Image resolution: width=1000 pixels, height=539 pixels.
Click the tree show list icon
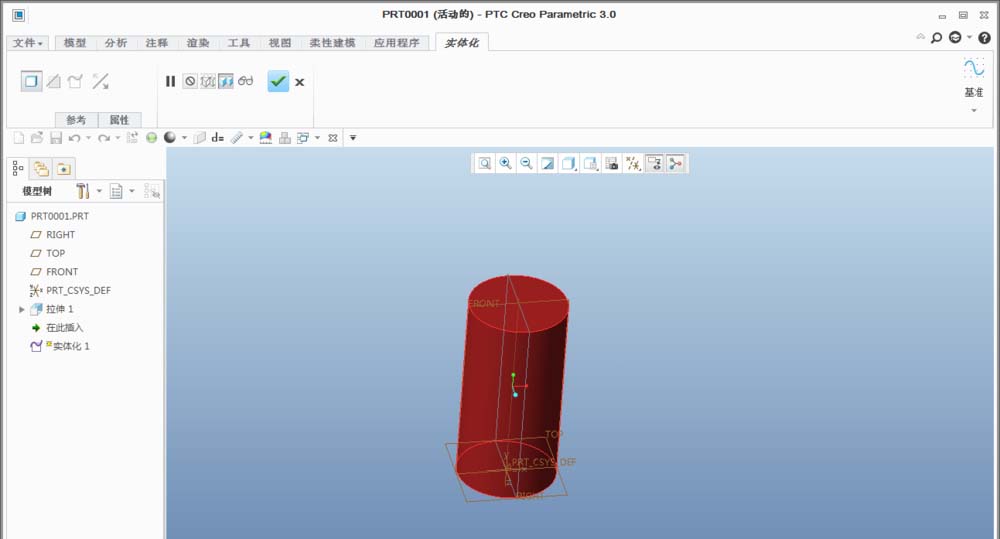[116, 191]
